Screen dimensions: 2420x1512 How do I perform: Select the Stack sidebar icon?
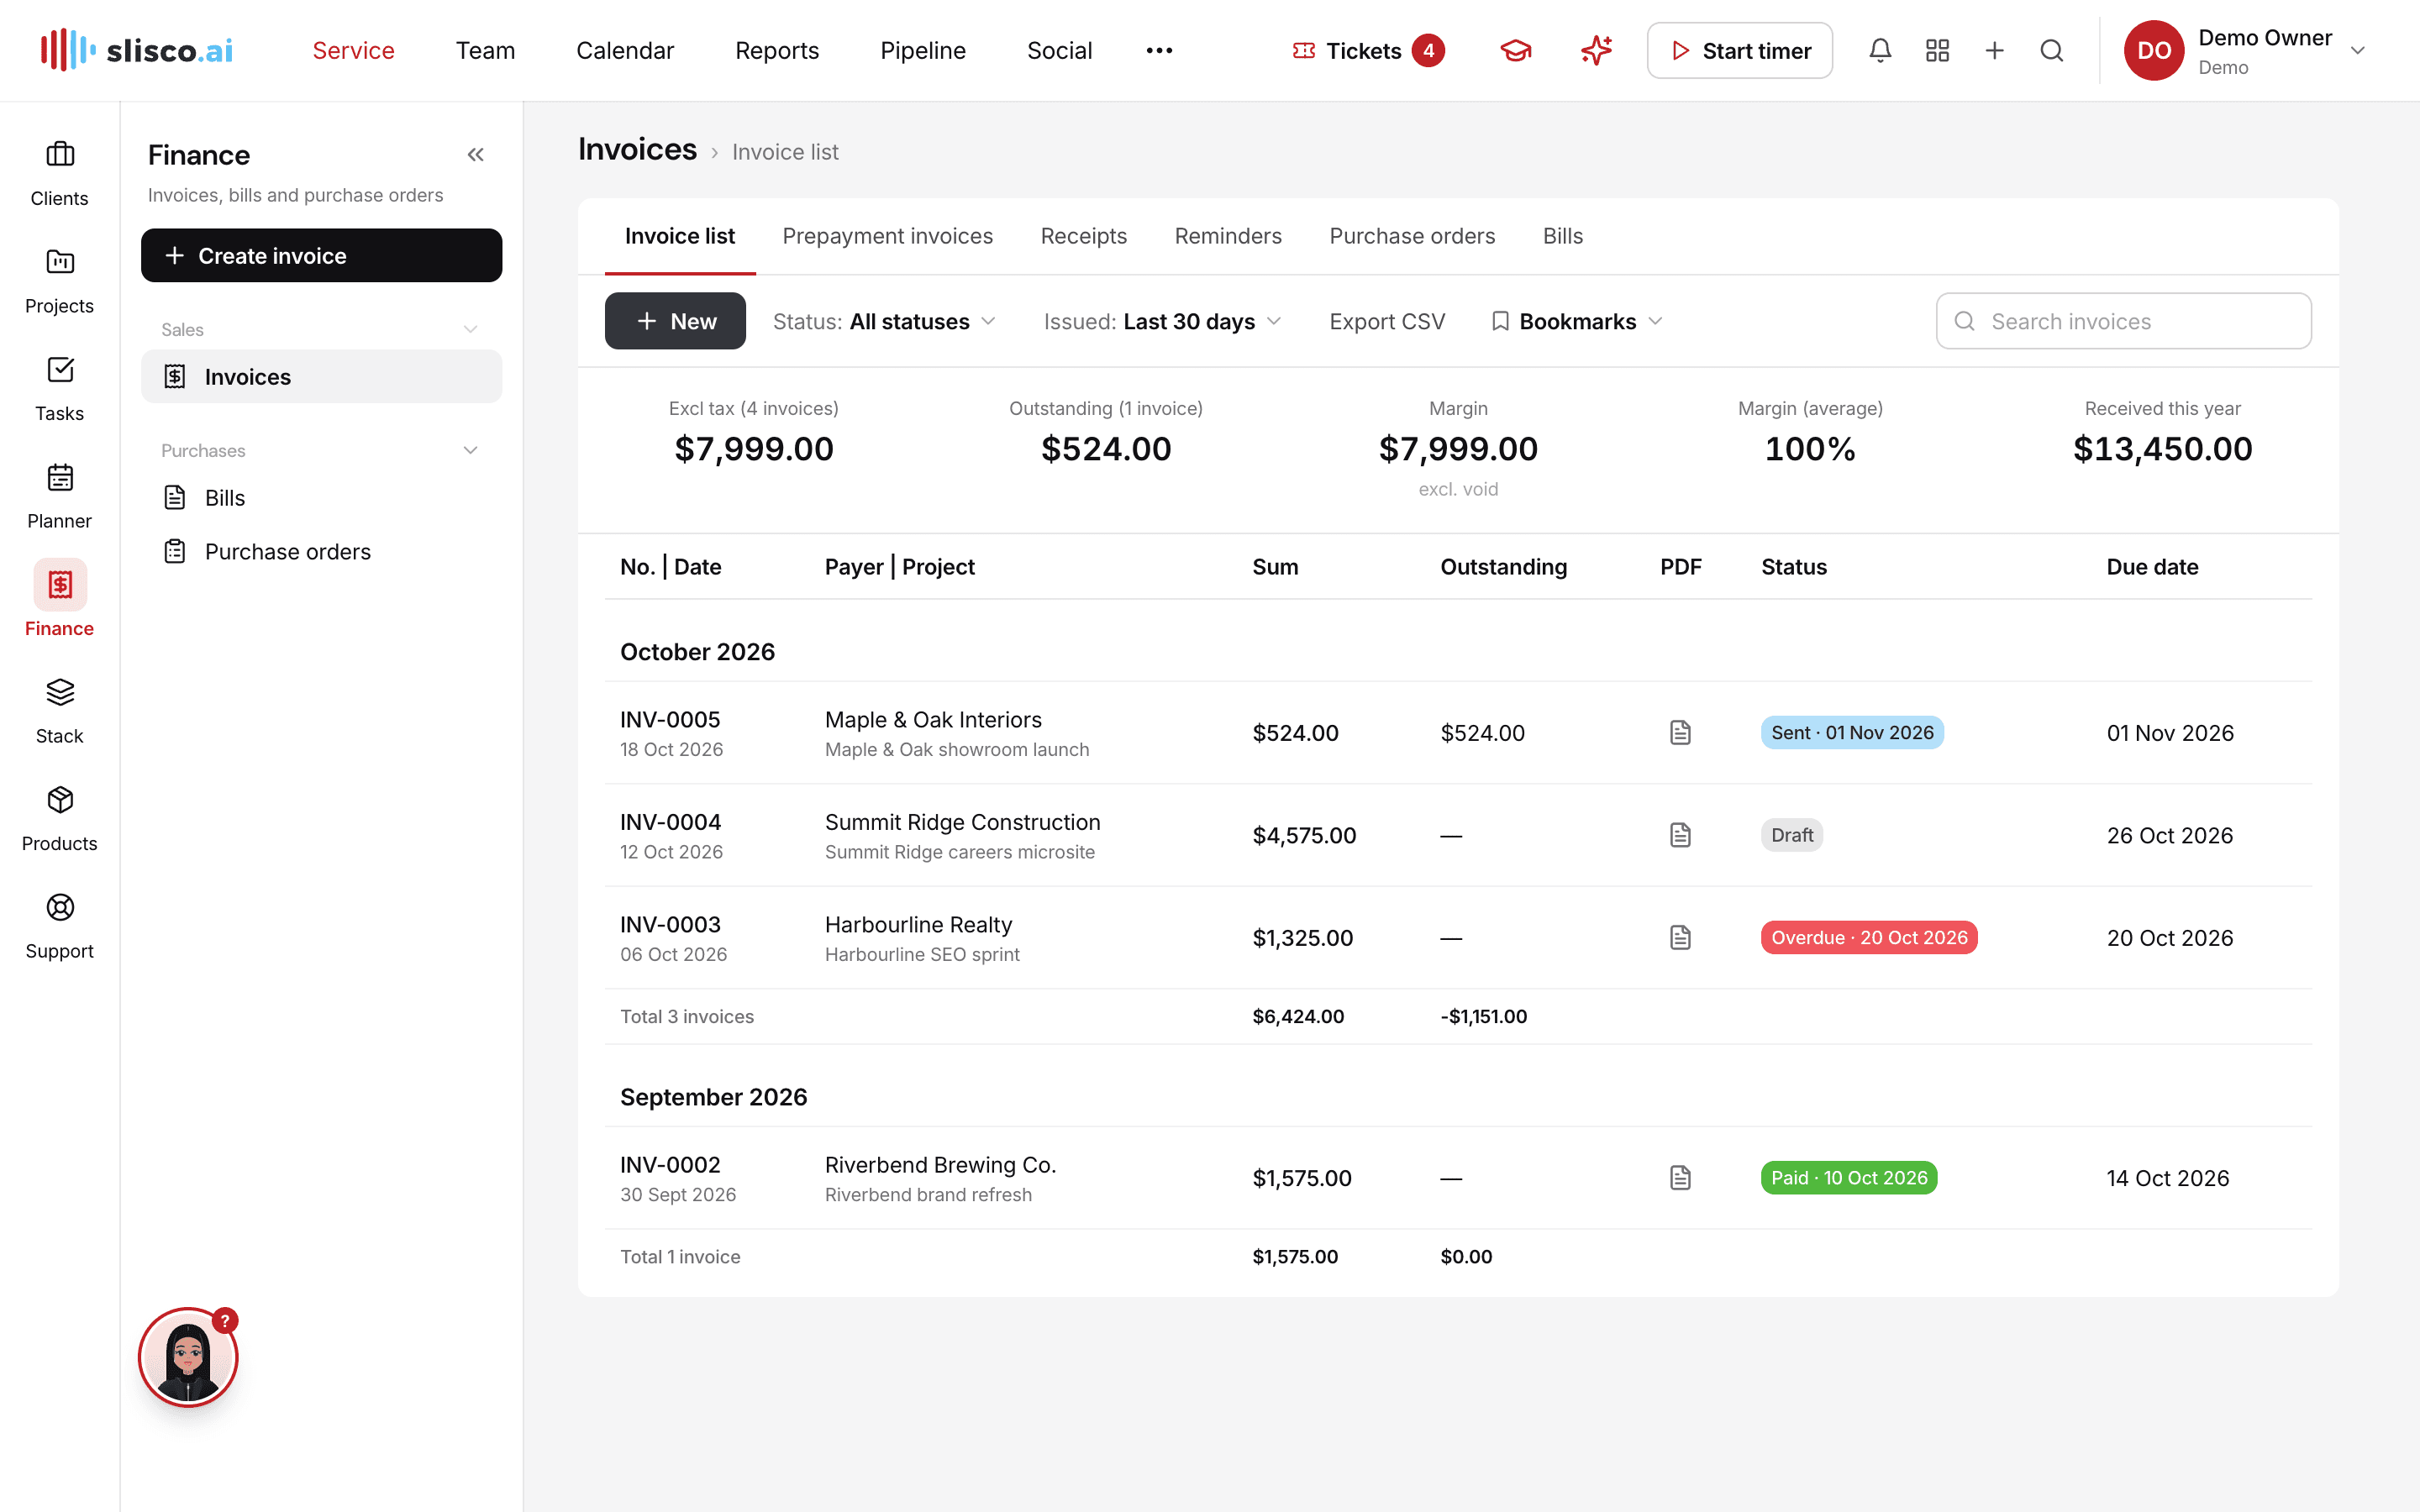(x=60, y=711)
